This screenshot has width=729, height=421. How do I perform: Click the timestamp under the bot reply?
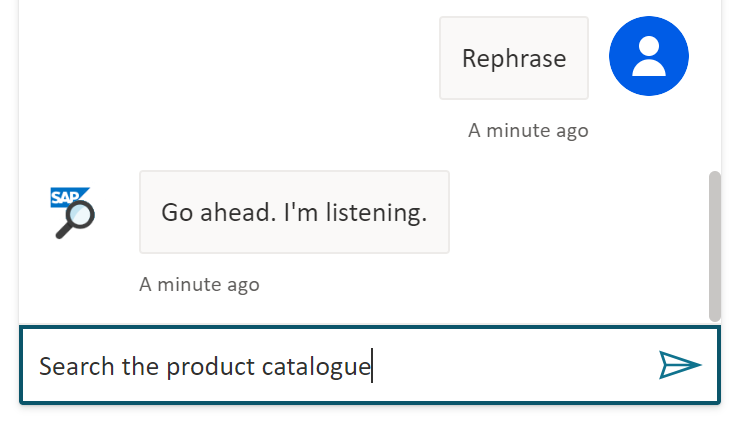pos(199,284)
